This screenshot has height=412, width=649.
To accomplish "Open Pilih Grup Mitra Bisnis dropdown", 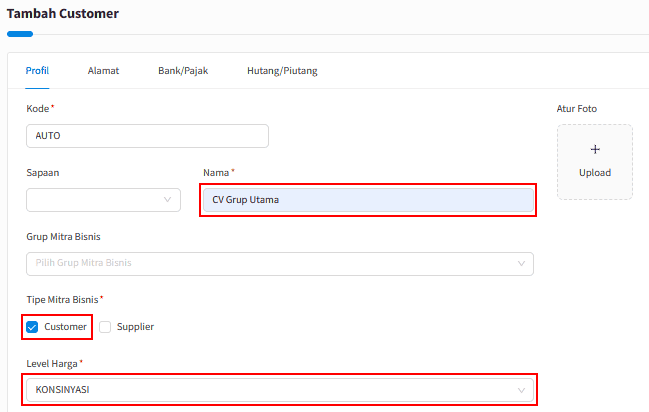I will coord(280,264).
